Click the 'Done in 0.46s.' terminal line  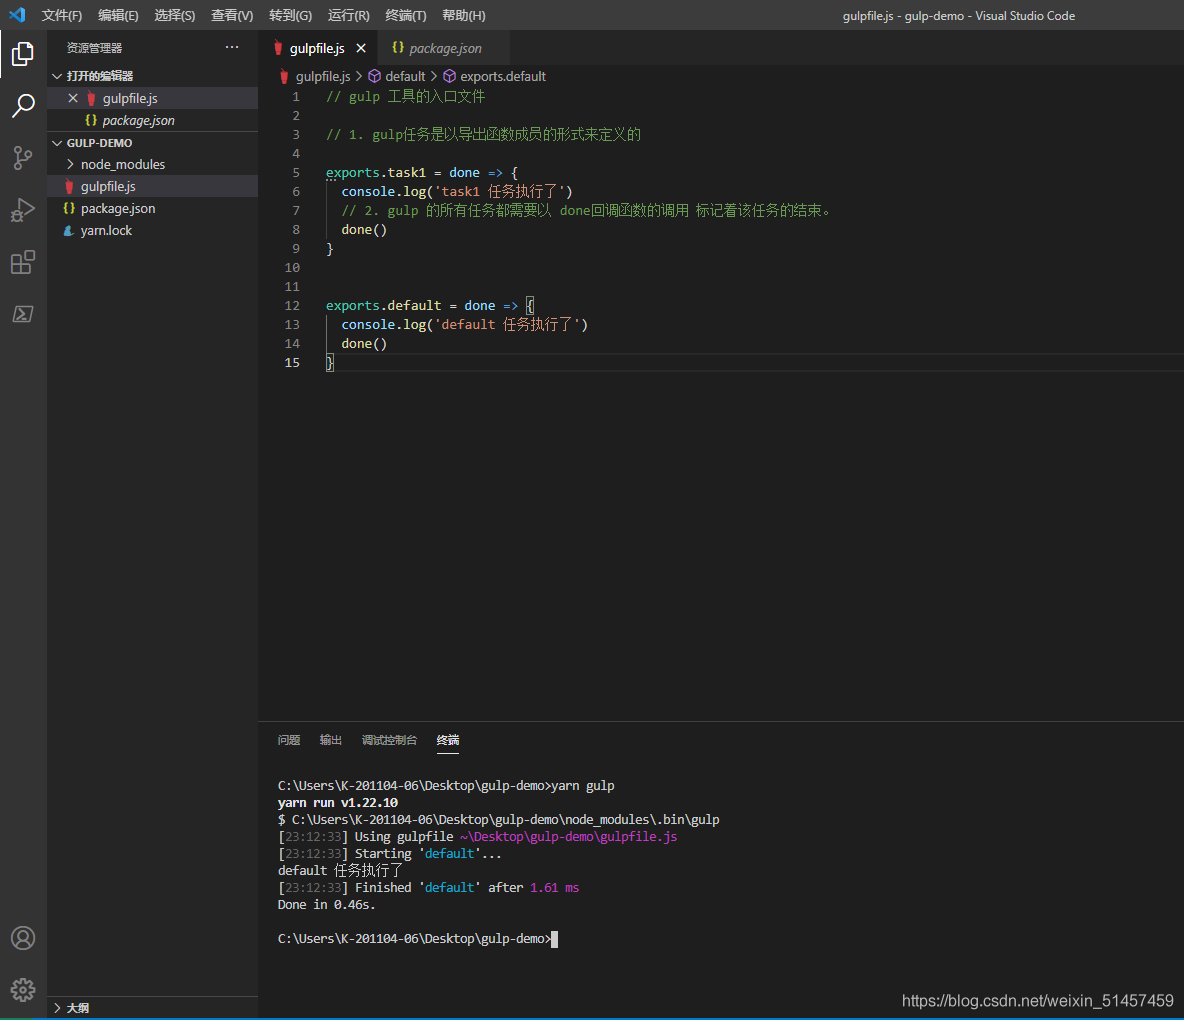click(x=326, y=904)
